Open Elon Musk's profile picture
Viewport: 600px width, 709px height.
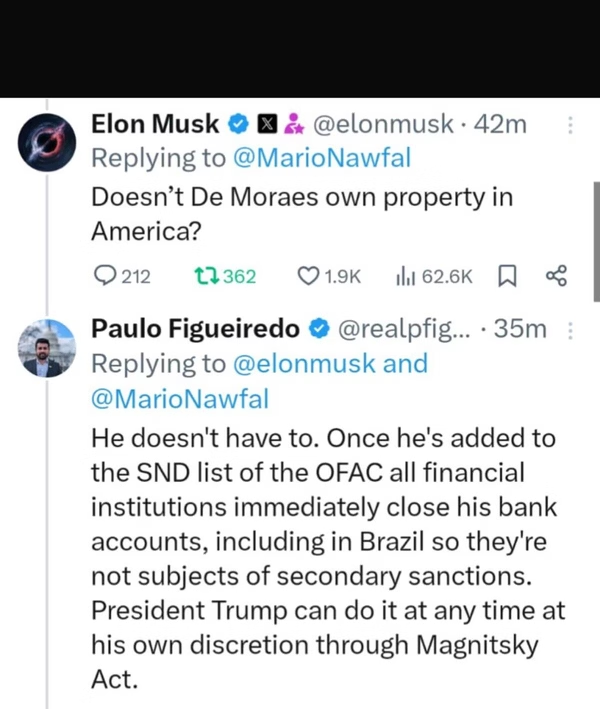coord(47,142)
